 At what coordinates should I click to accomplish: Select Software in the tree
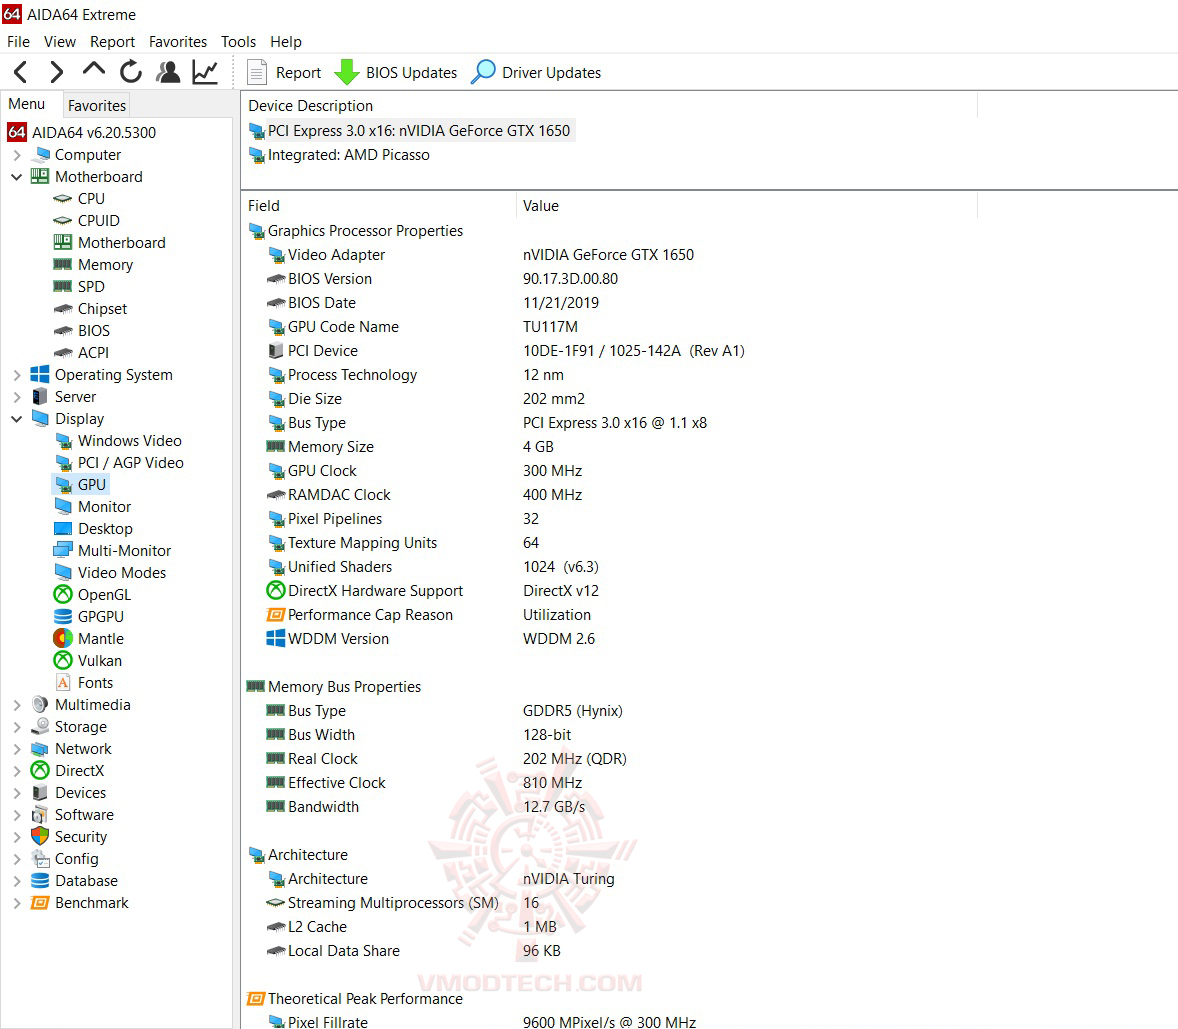click(84, 814)
